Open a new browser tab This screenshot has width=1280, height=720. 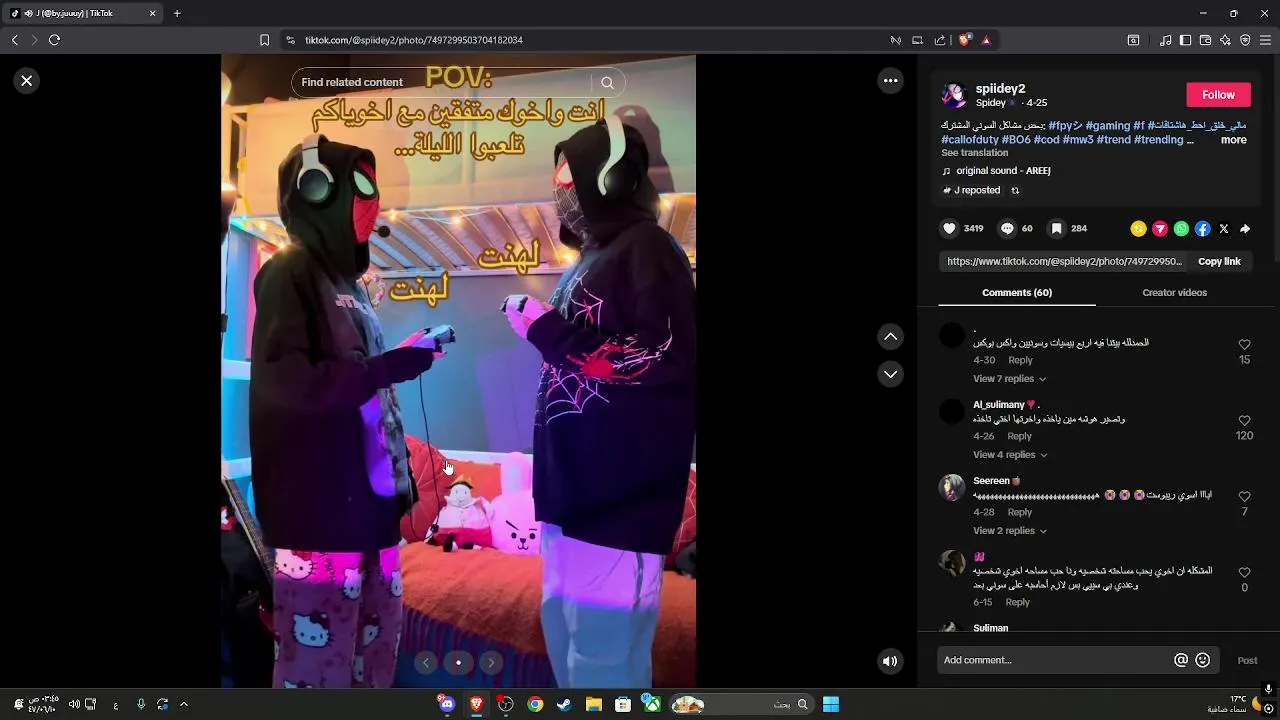(x=177, y=13)
